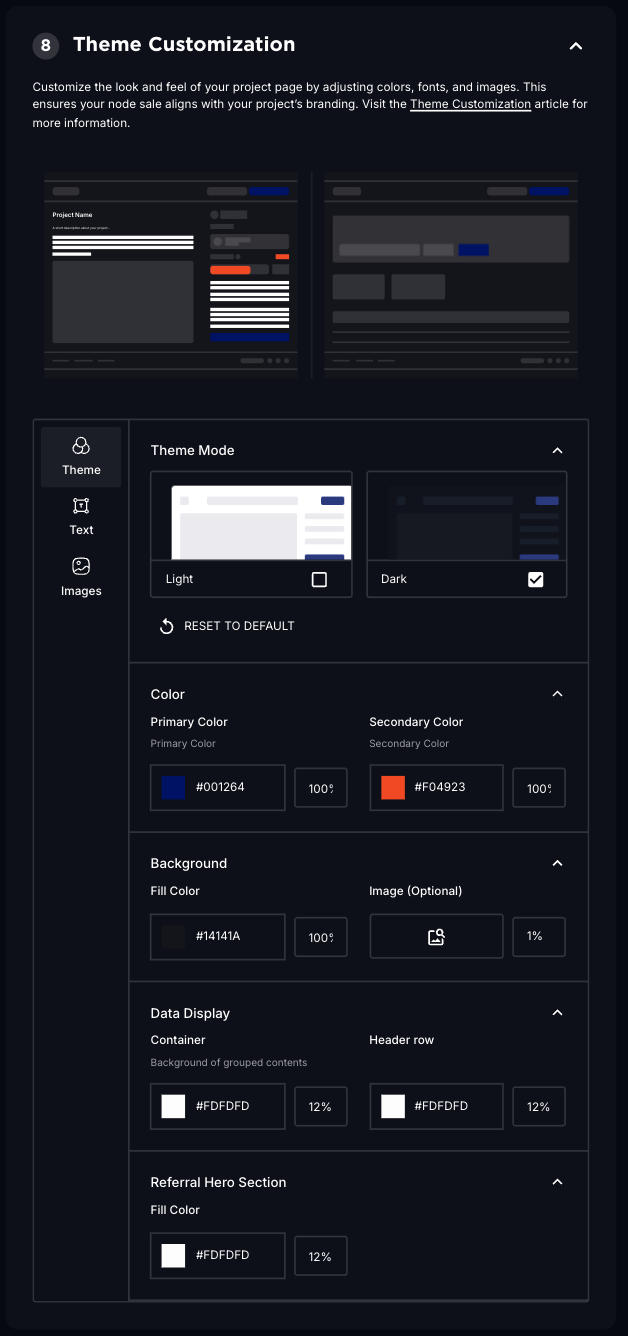The width and height of the screenshot is (628, 1336).
Task: Edit the Referral Hero 12% opacity field
Action: 321,1255
